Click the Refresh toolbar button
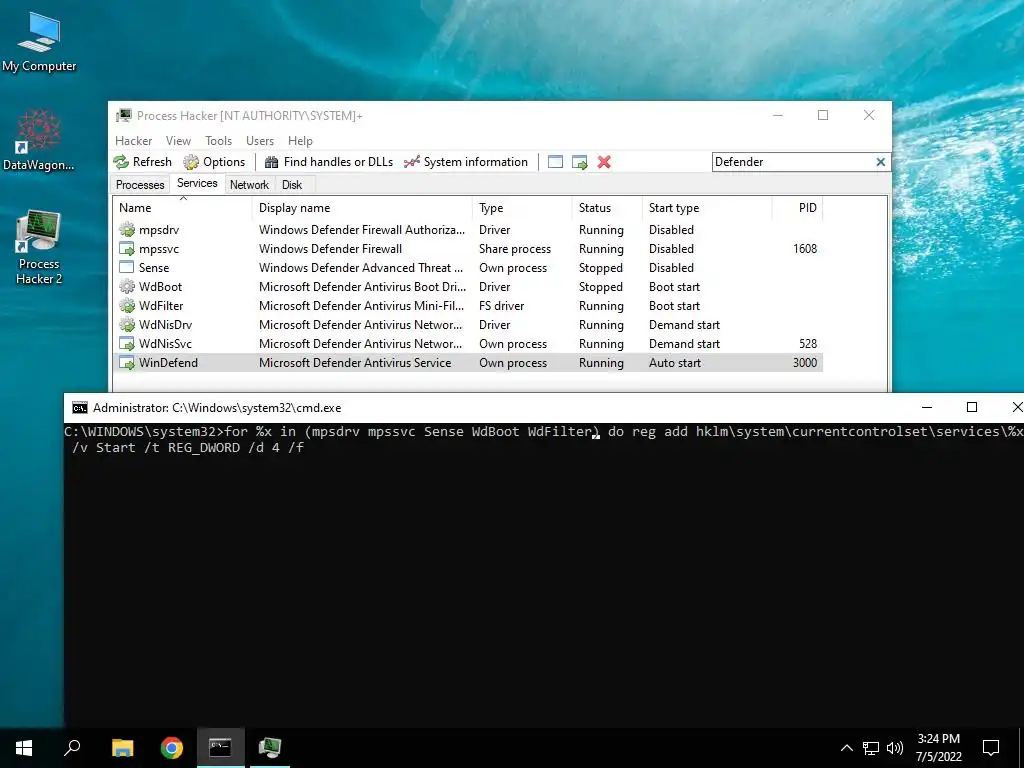The image size is (1024, 768). (142, 162)
